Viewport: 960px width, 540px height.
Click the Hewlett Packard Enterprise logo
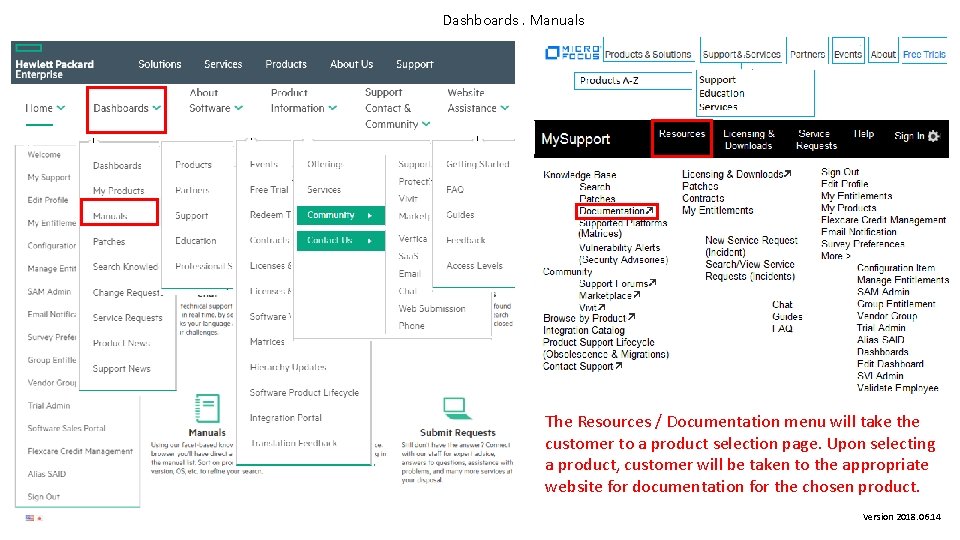click(x=54, y=62)
